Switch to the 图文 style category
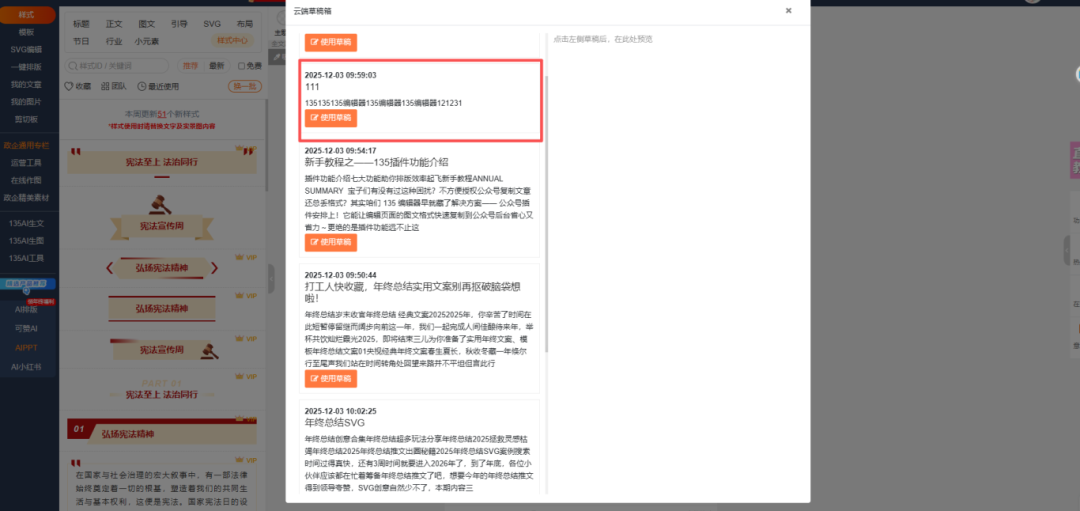 (147, 23)
